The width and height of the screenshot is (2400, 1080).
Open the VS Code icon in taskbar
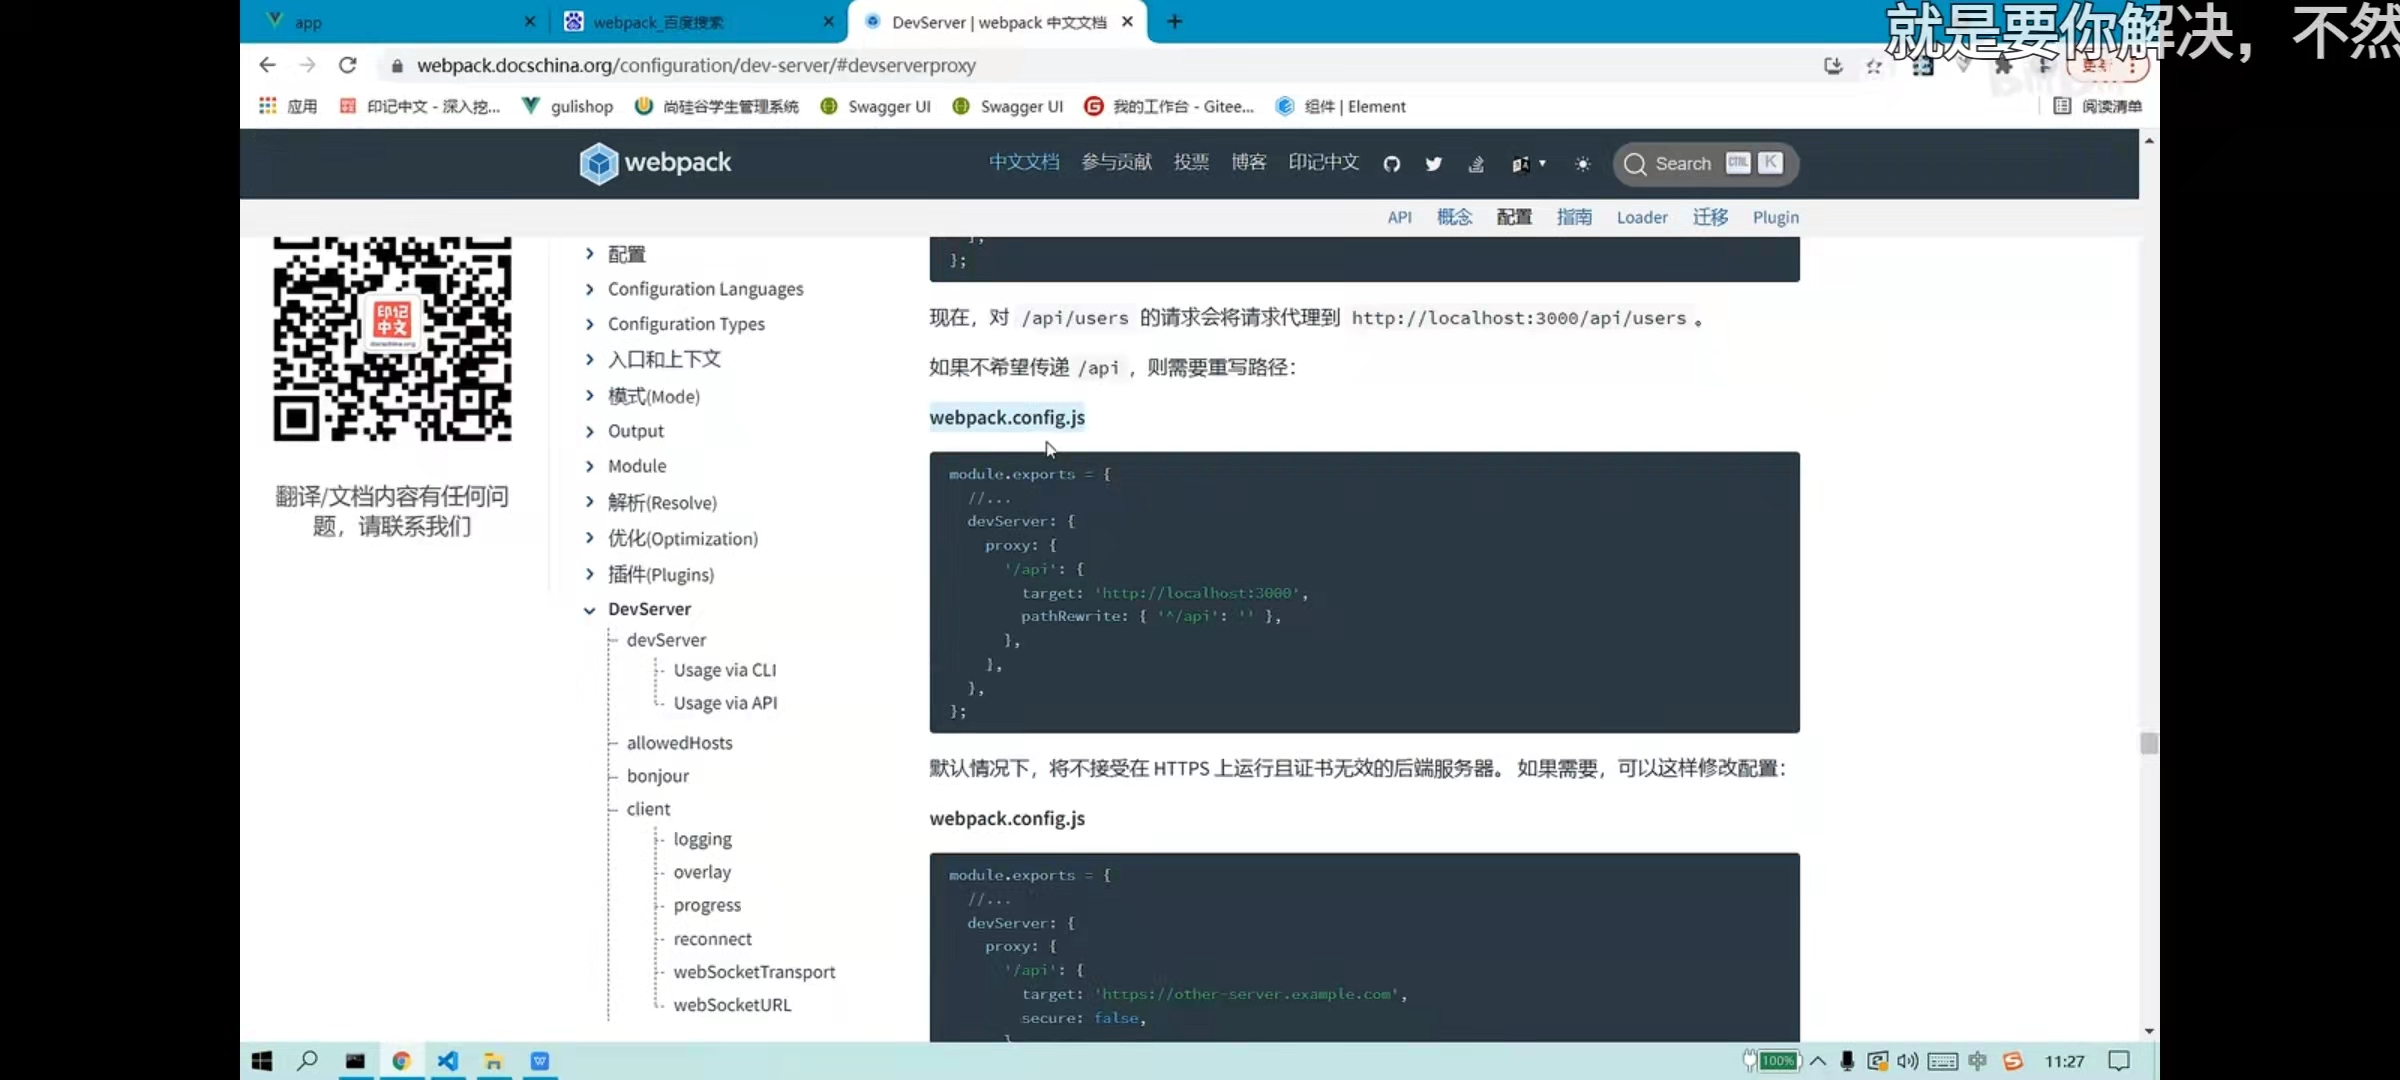447,1061
